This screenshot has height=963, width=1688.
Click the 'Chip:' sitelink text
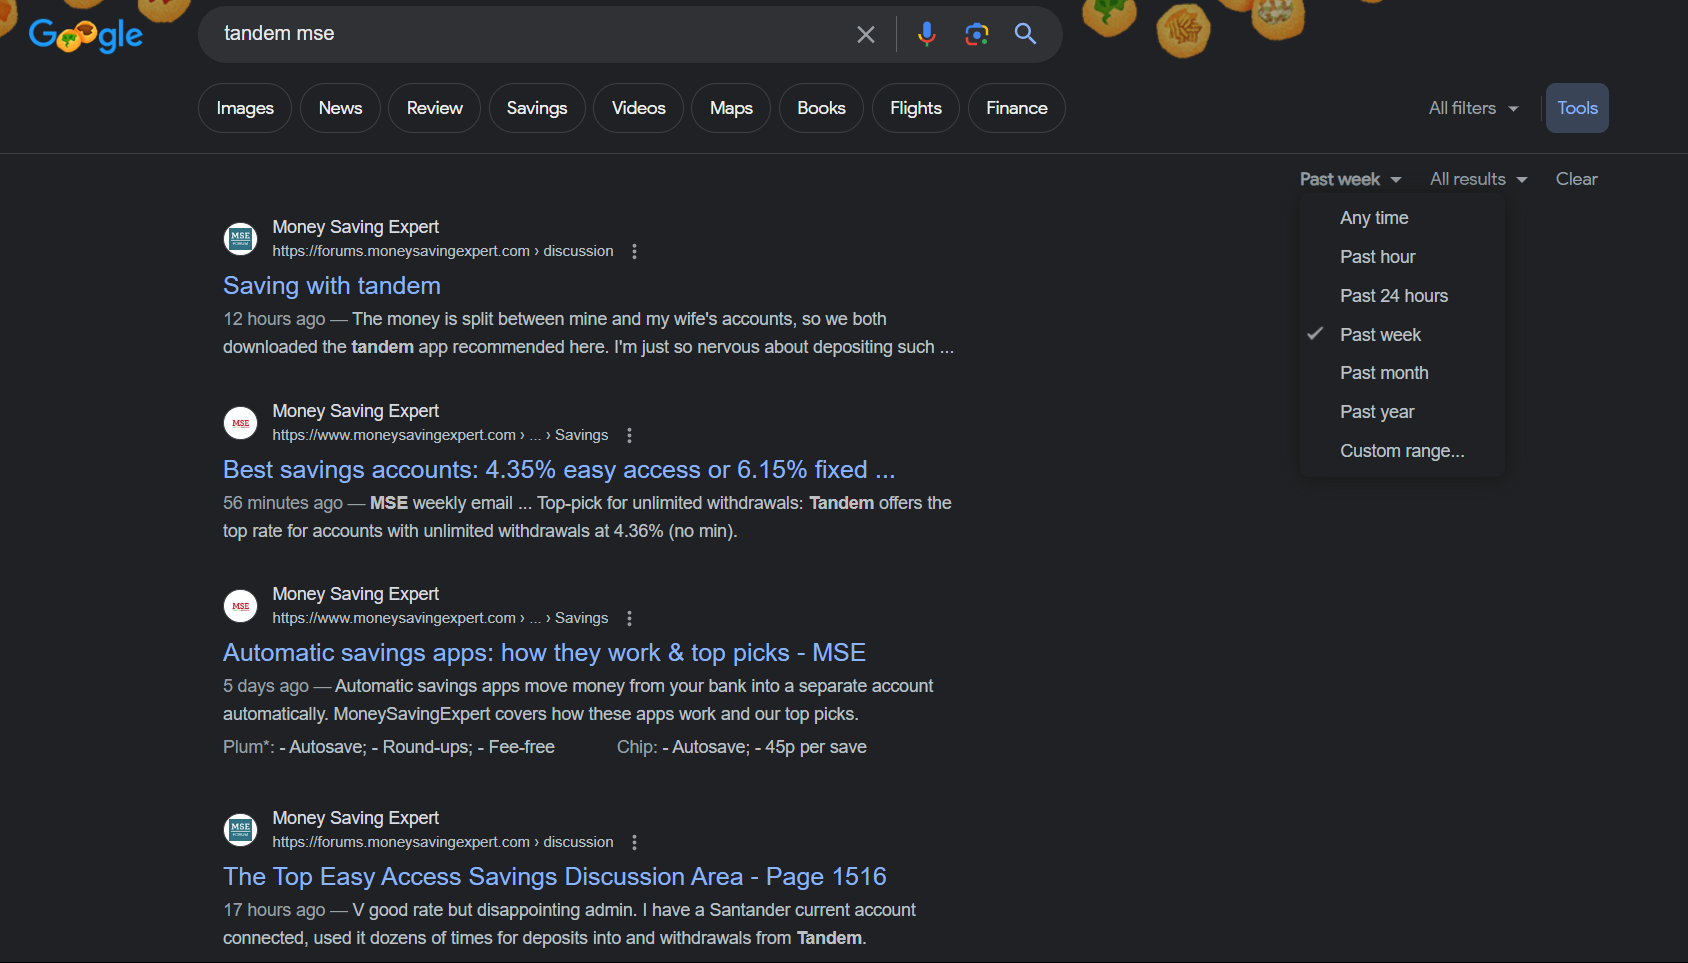(637, 747)
